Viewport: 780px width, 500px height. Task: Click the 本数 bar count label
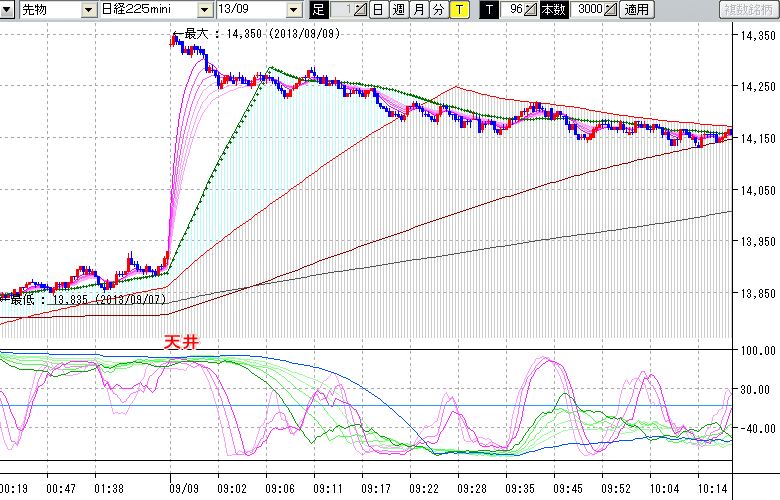[553, 10]
